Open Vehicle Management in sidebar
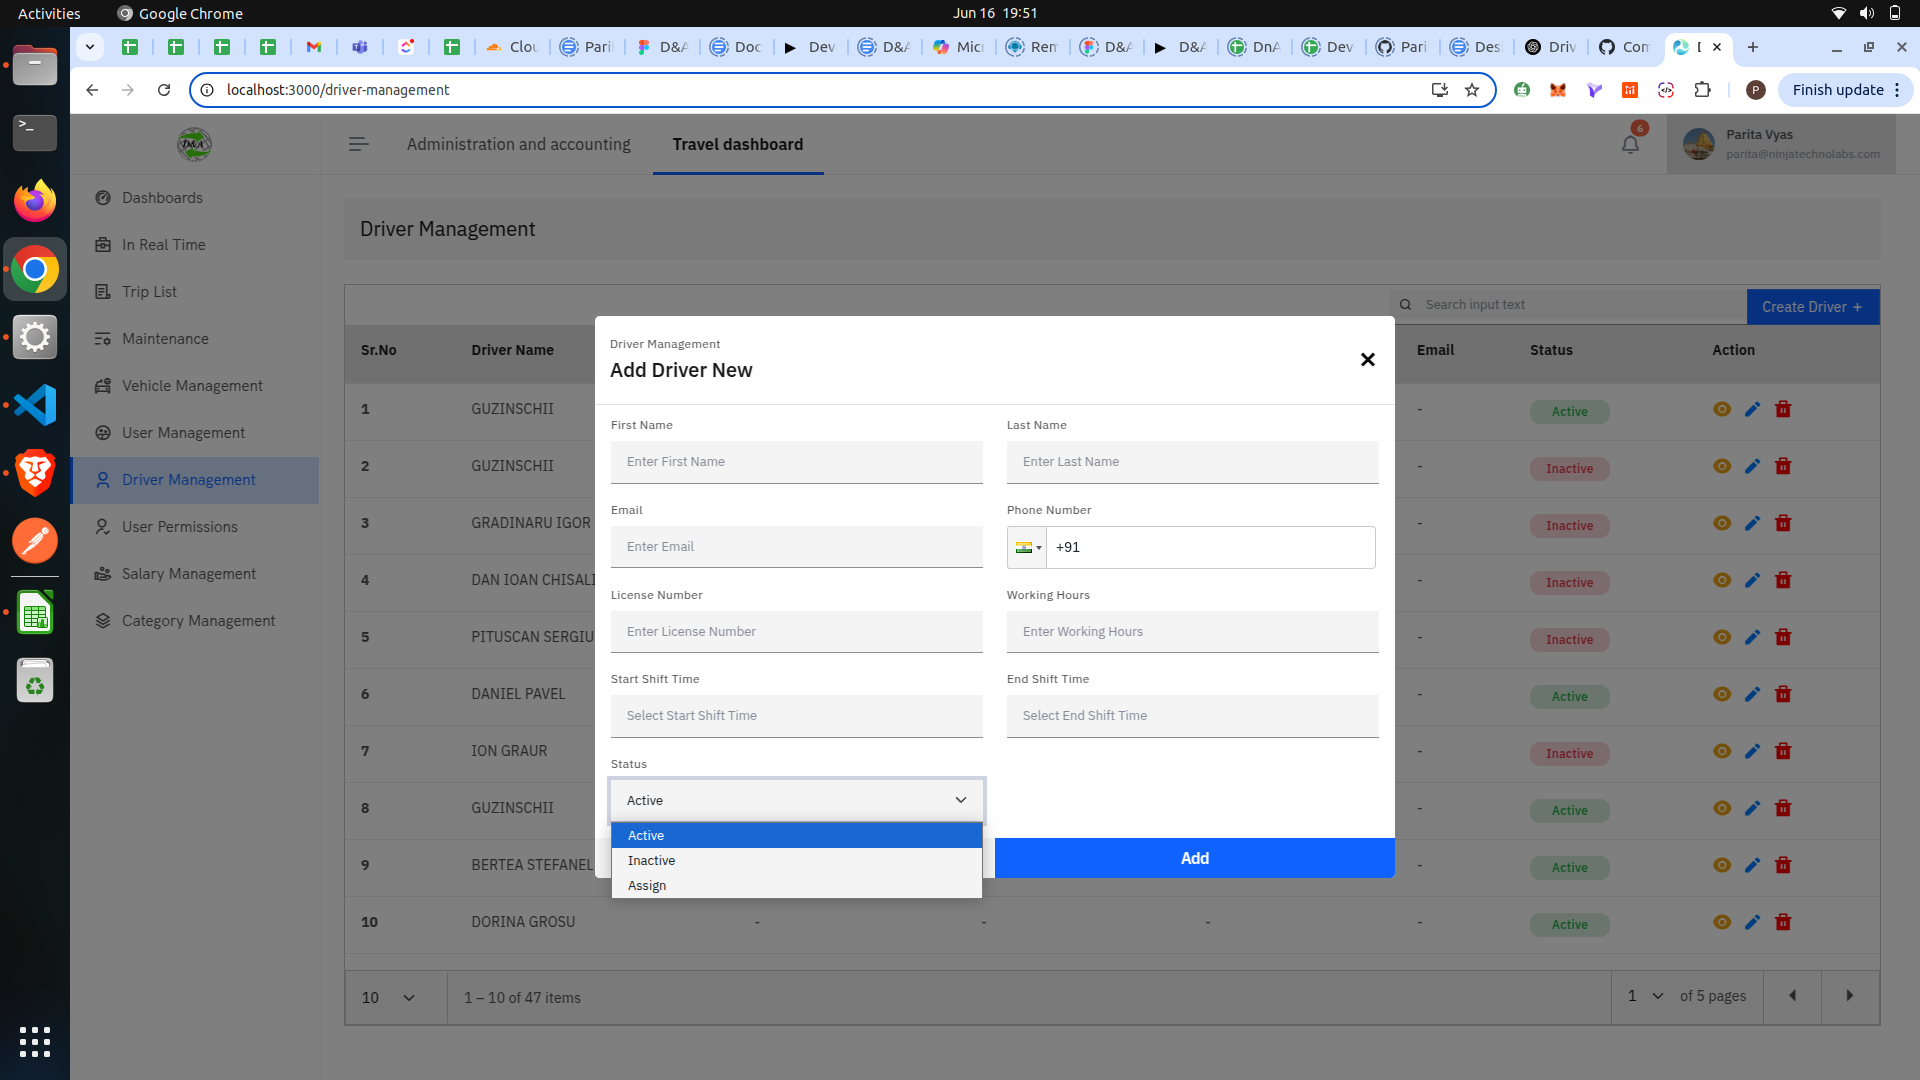The width and height of the screenshot is (1920, 1080). pos(192,386)
